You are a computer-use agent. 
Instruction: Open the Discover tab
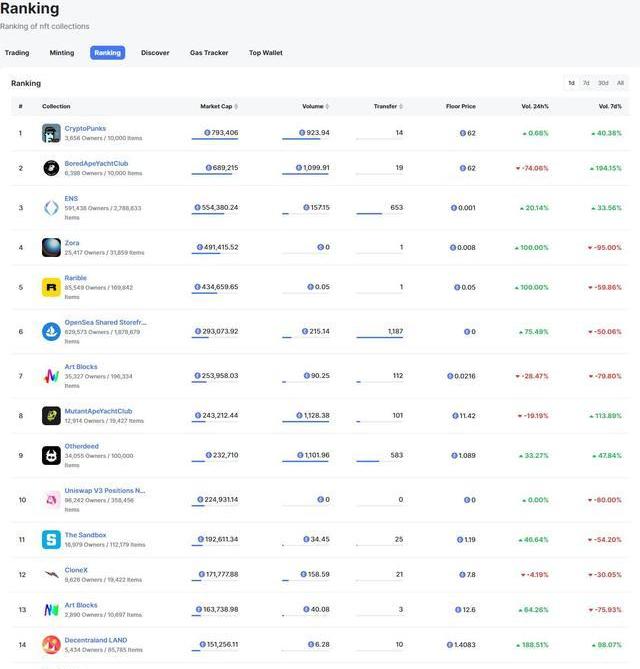point(155,53)
